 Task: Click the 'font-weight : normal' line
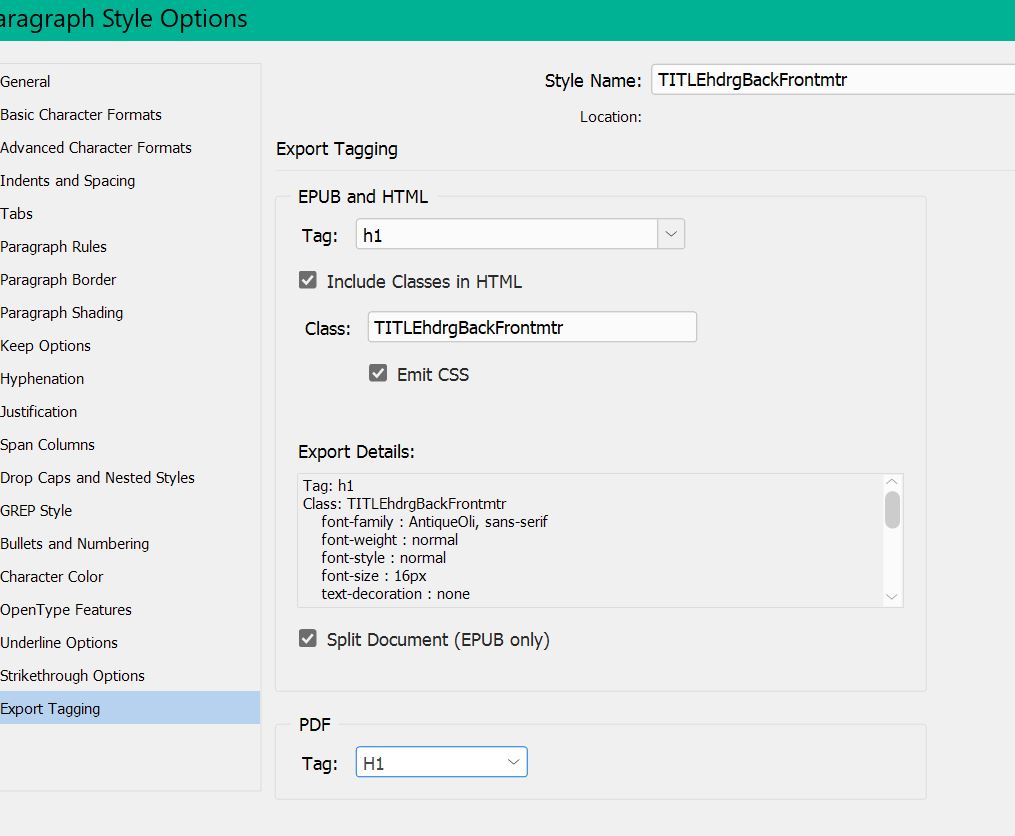pos(390,540)
